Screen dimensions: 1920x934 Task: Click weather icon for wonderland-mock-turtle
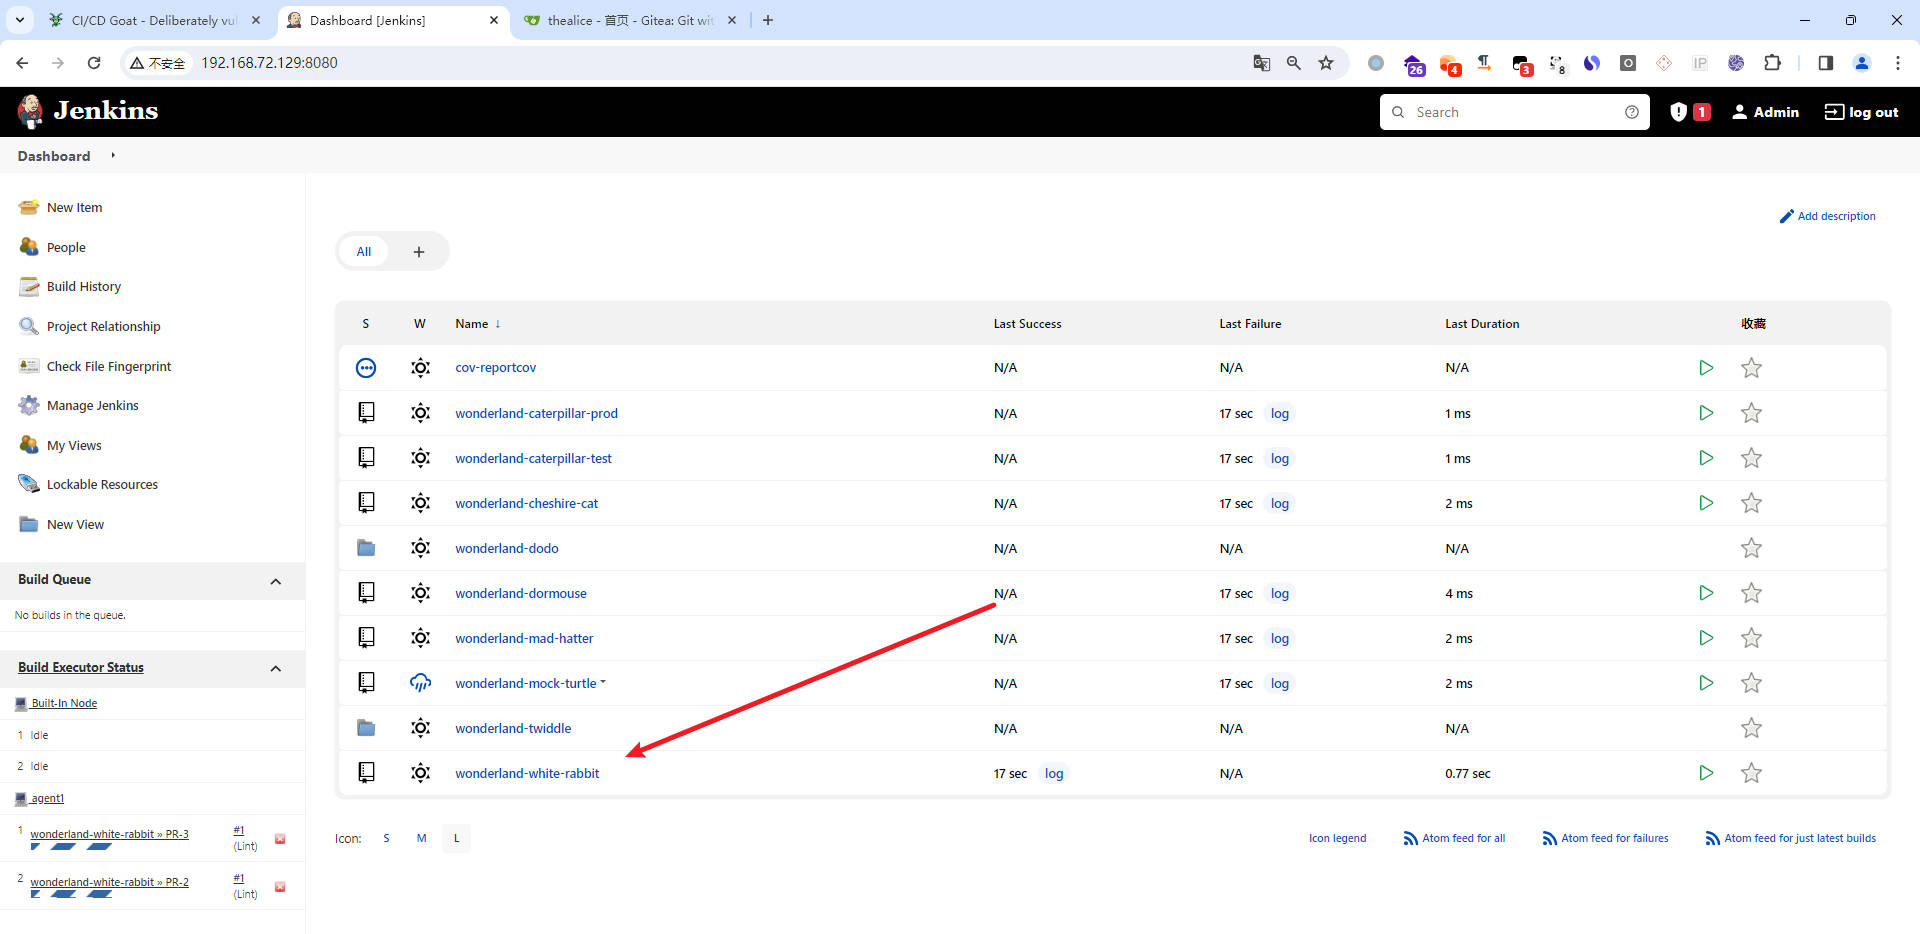click(x=421, y=683)
